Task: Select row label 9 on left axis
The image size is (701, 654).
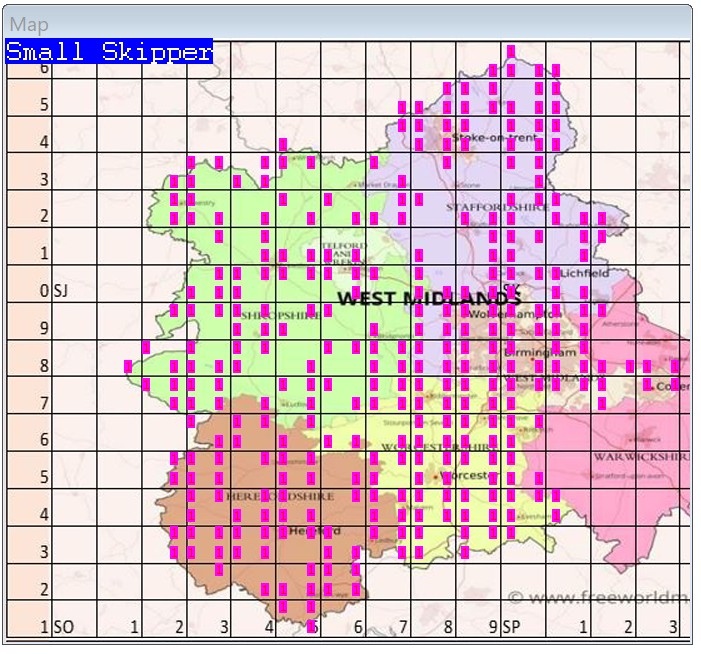Action: point(44,328)
